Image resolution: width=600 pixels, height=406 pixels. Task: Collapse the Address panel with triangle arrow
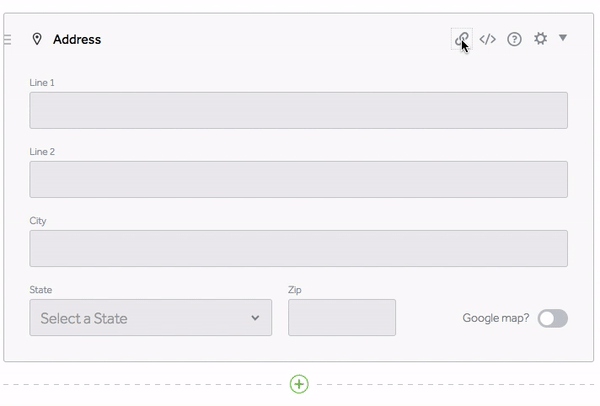click(x=563, y=38)
